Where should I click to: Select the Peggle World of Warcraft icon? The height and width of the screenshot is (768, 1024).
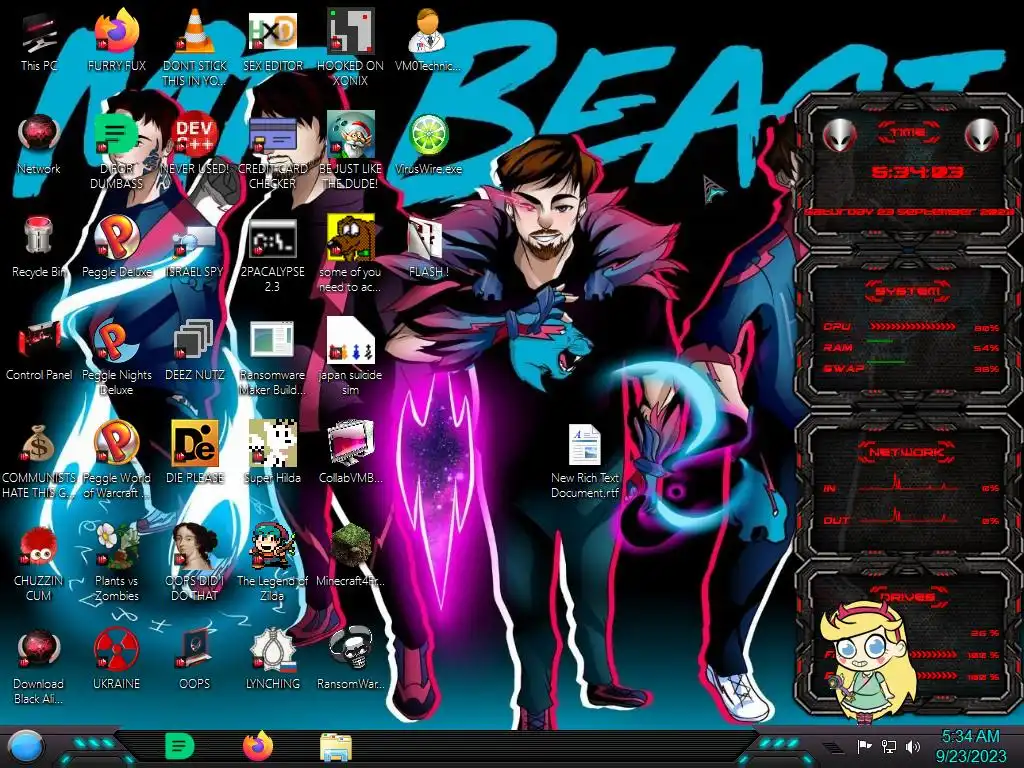[x=116, y=443]
